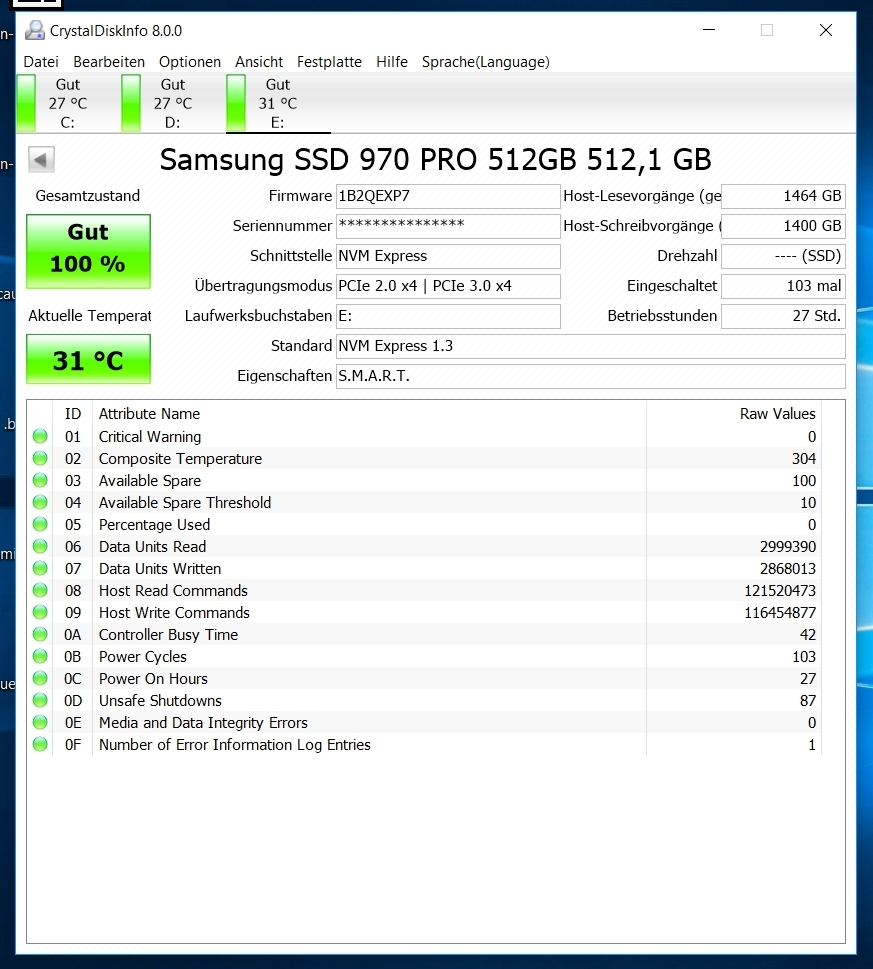Click the Aktuelle Temperatur label
873x969 pixels.
click(x=90, y=316)
